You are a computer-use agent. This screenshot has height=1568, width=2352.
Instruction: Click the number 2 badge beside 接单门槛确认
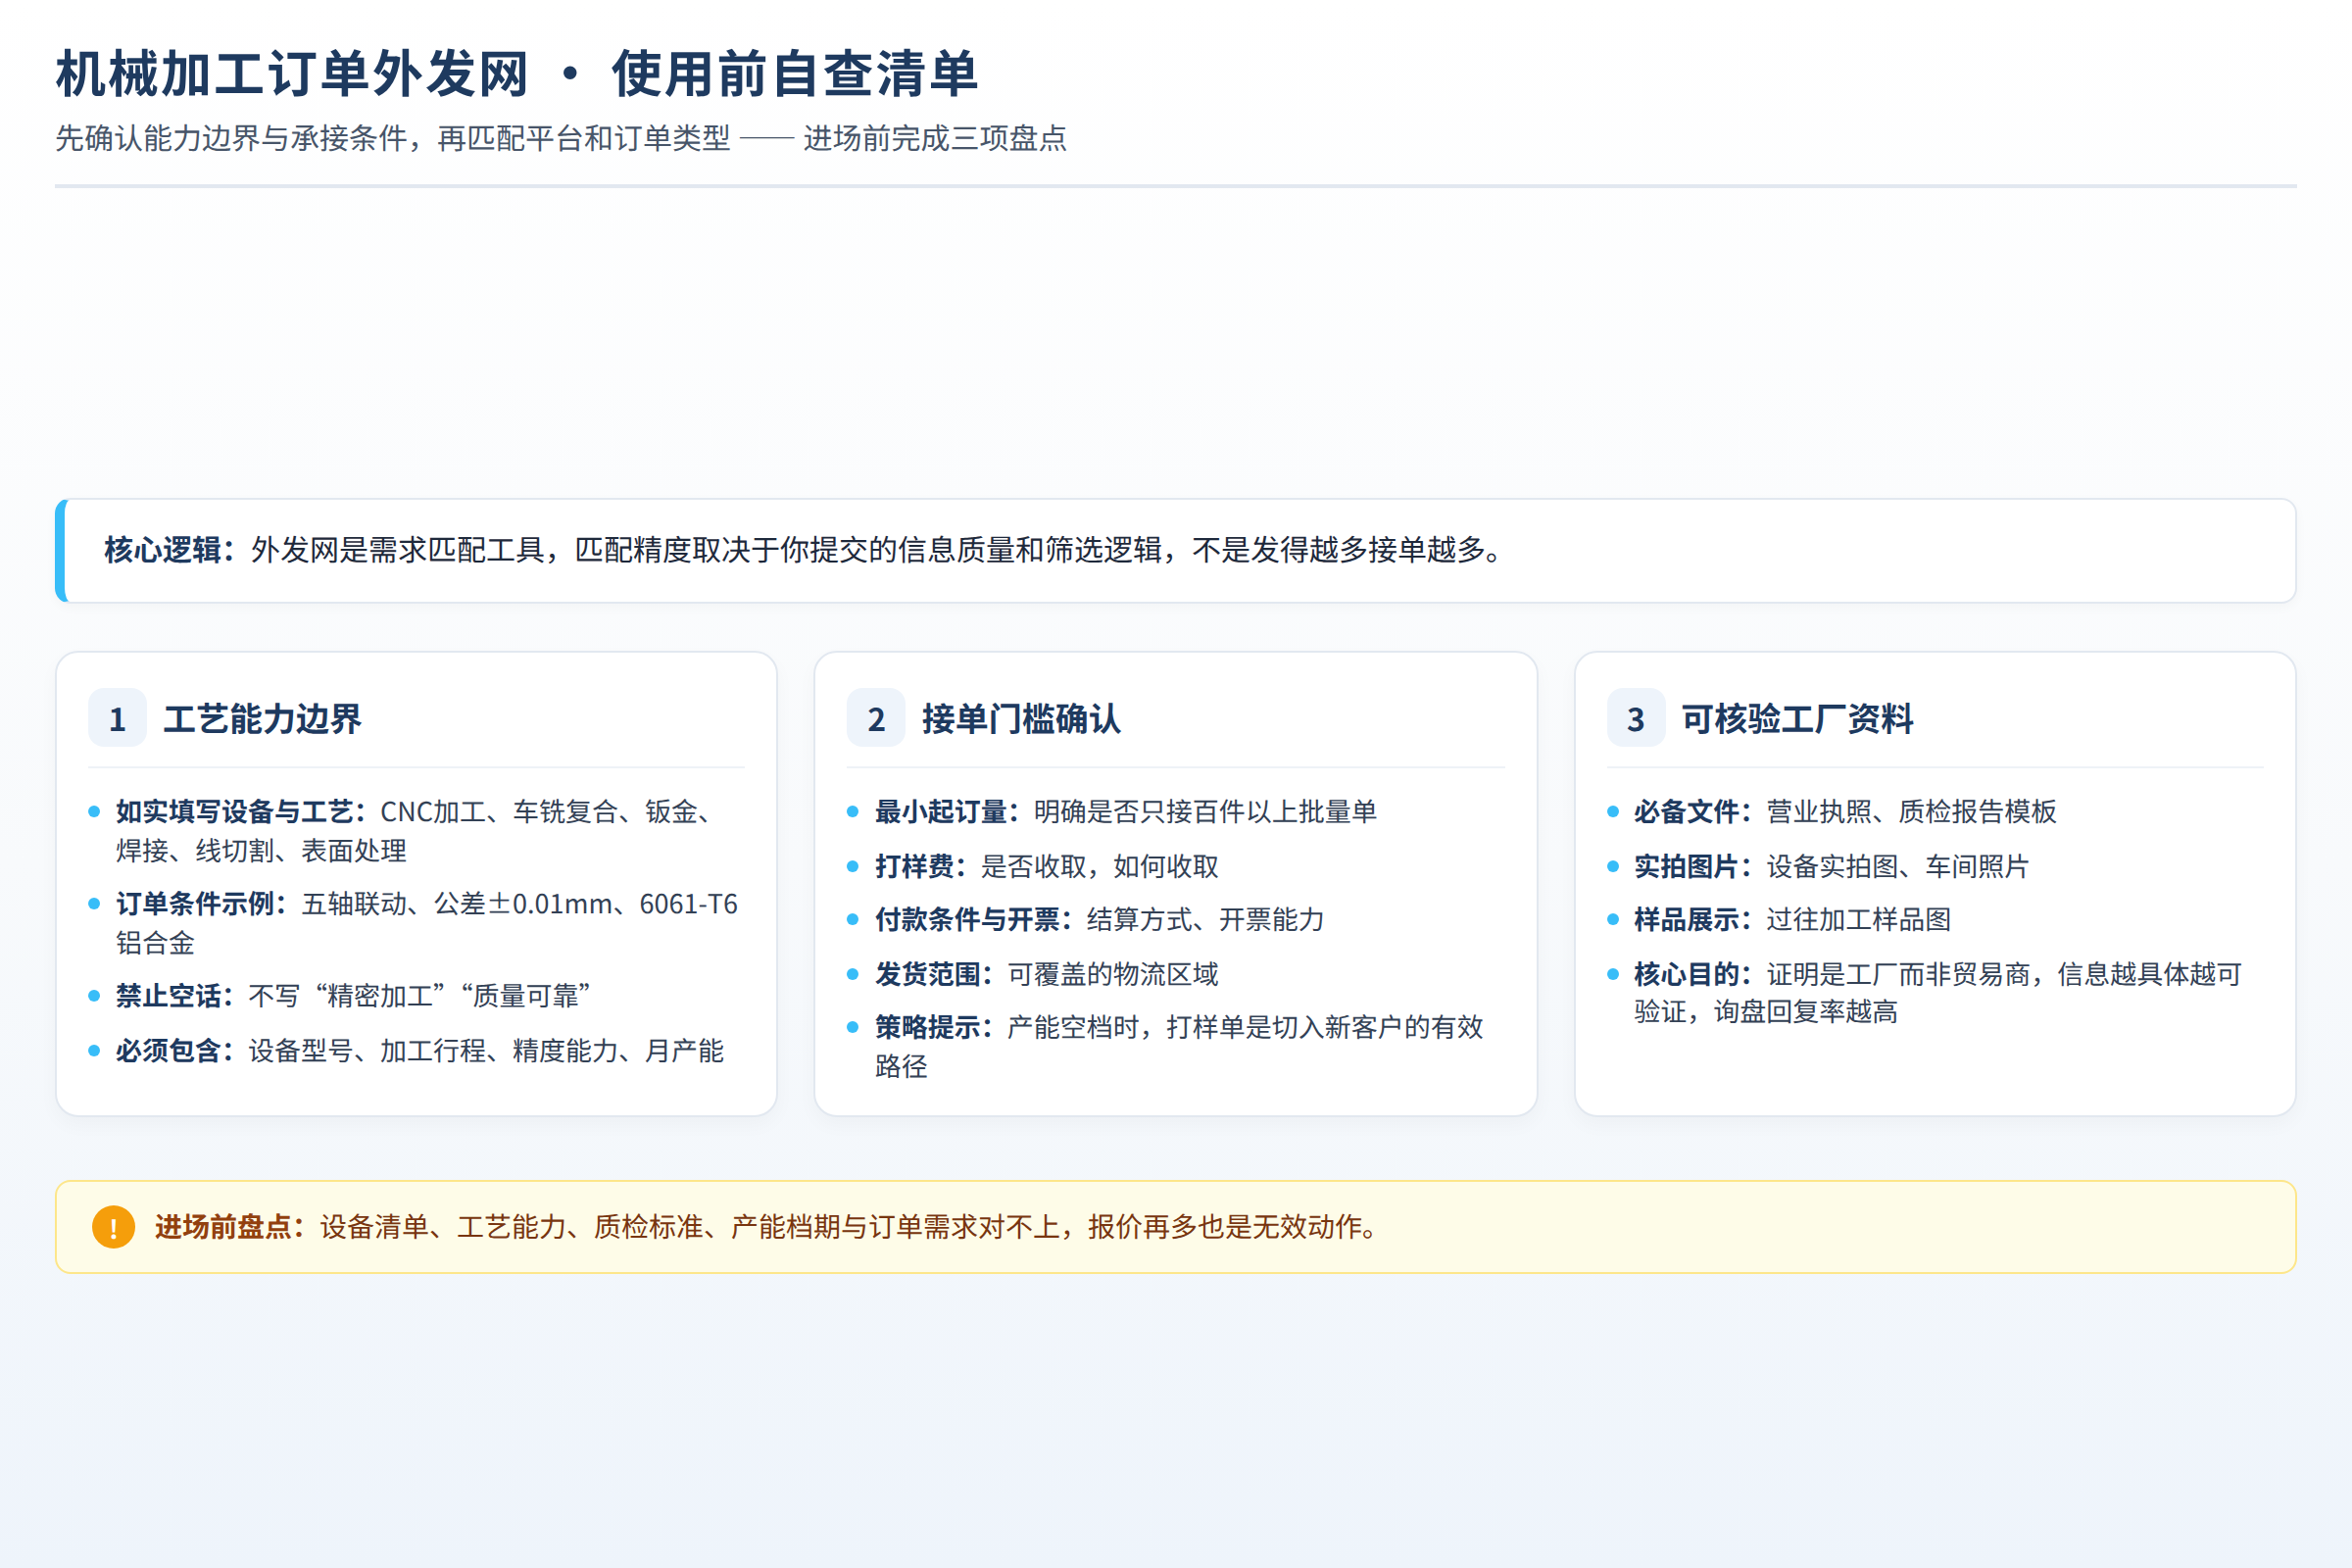click(876, 718)
